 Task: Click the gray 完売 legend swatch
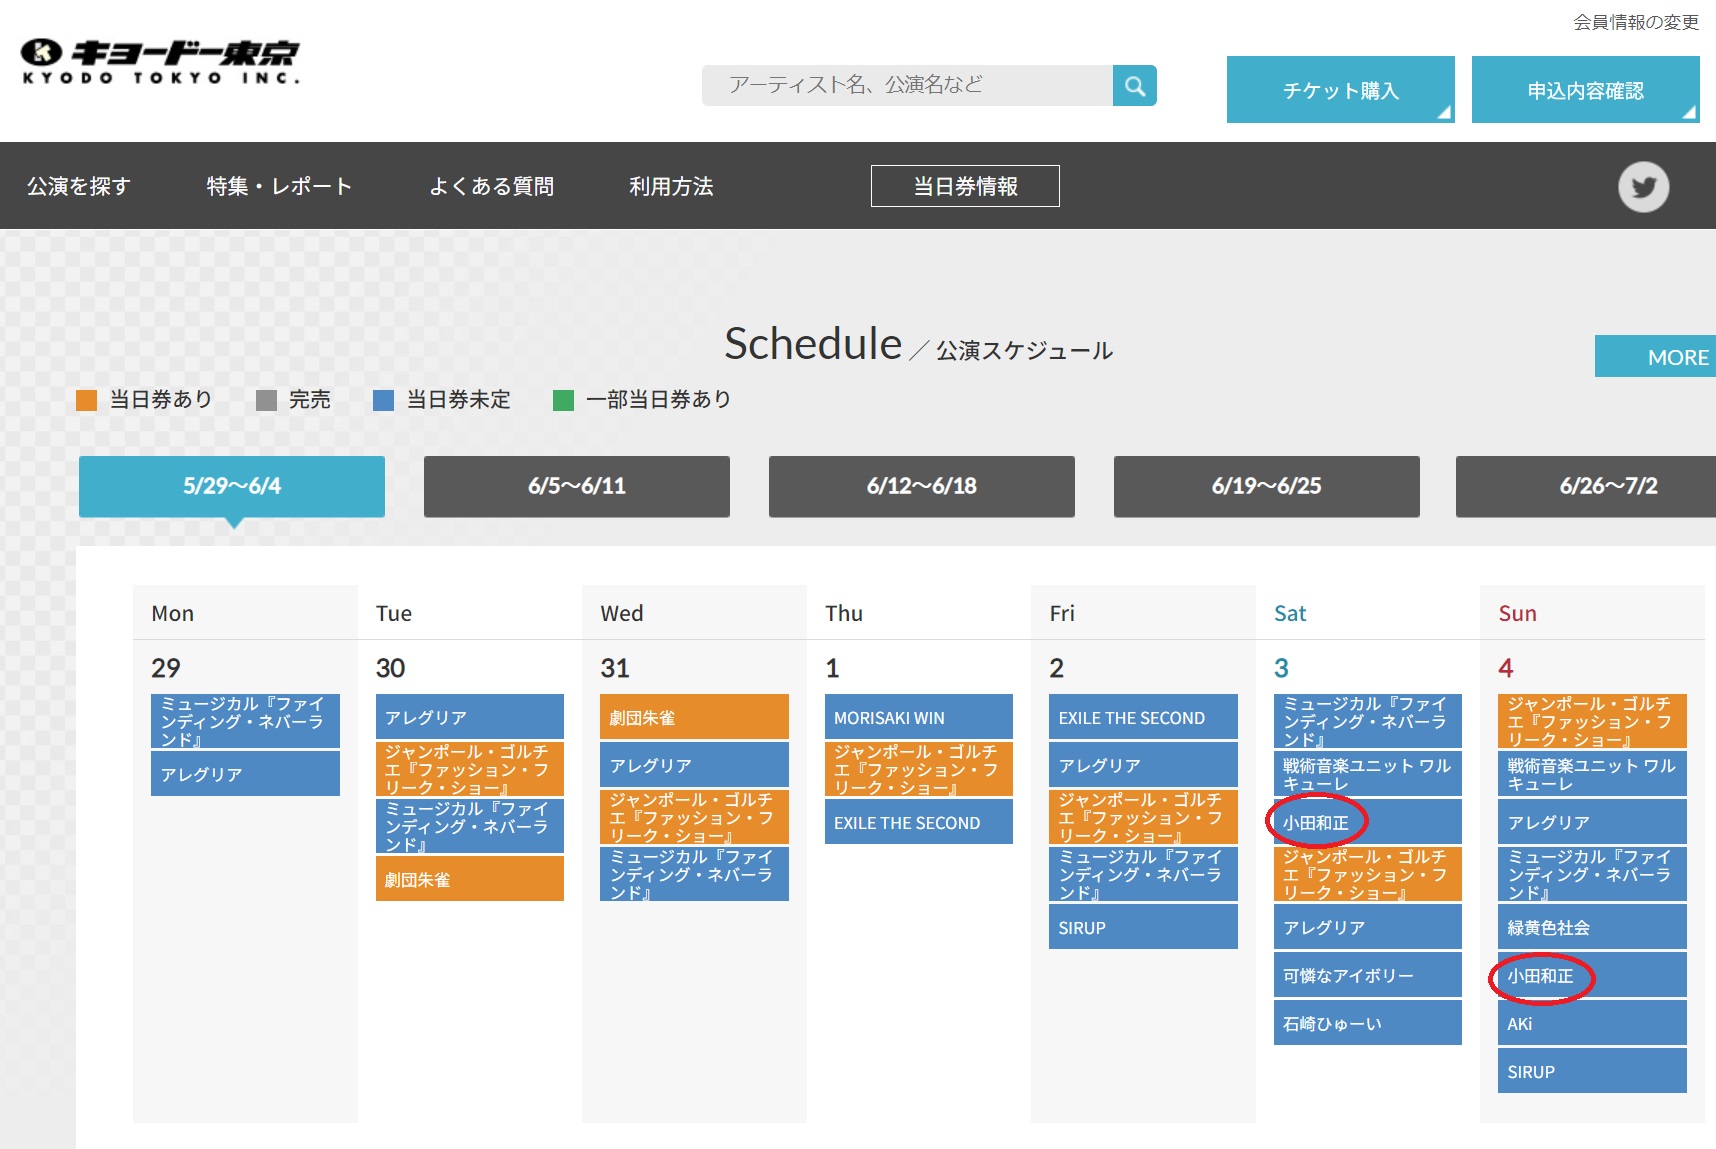coord(266,400)
